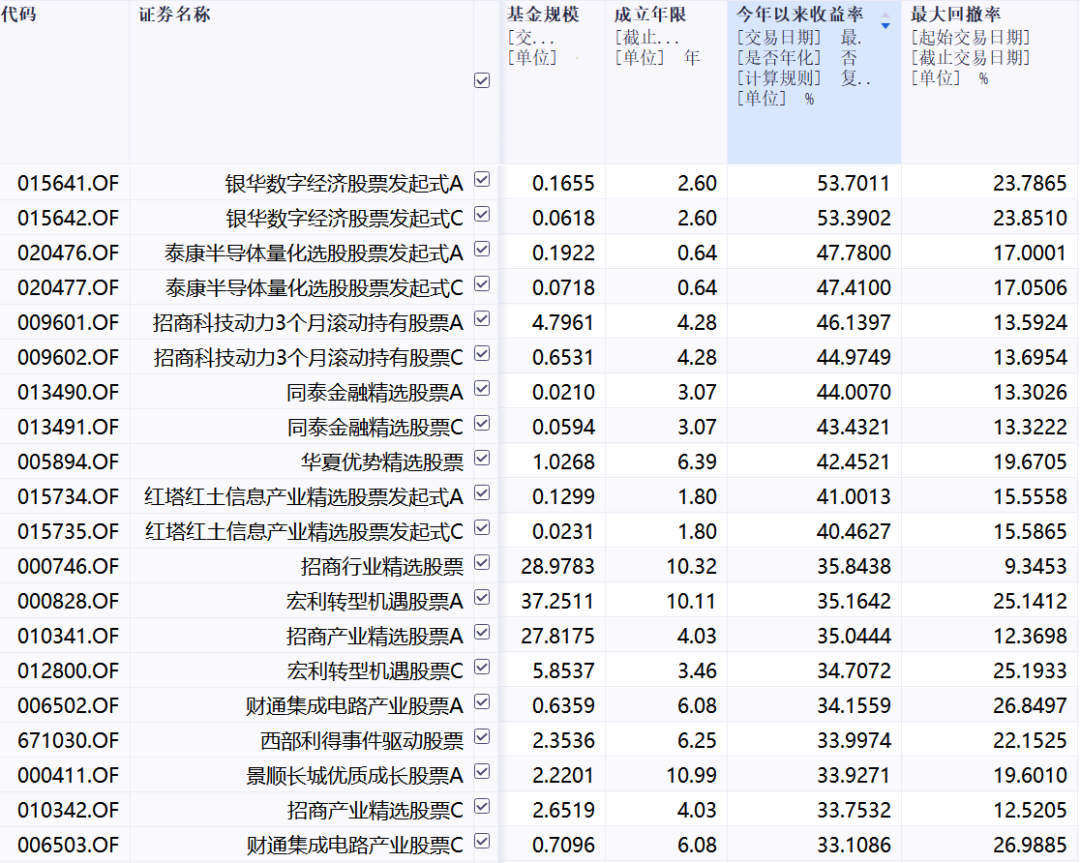Click fund name 同泰金融精选股票C
This screenshot has height=863, width=1080.
point(375,427)
